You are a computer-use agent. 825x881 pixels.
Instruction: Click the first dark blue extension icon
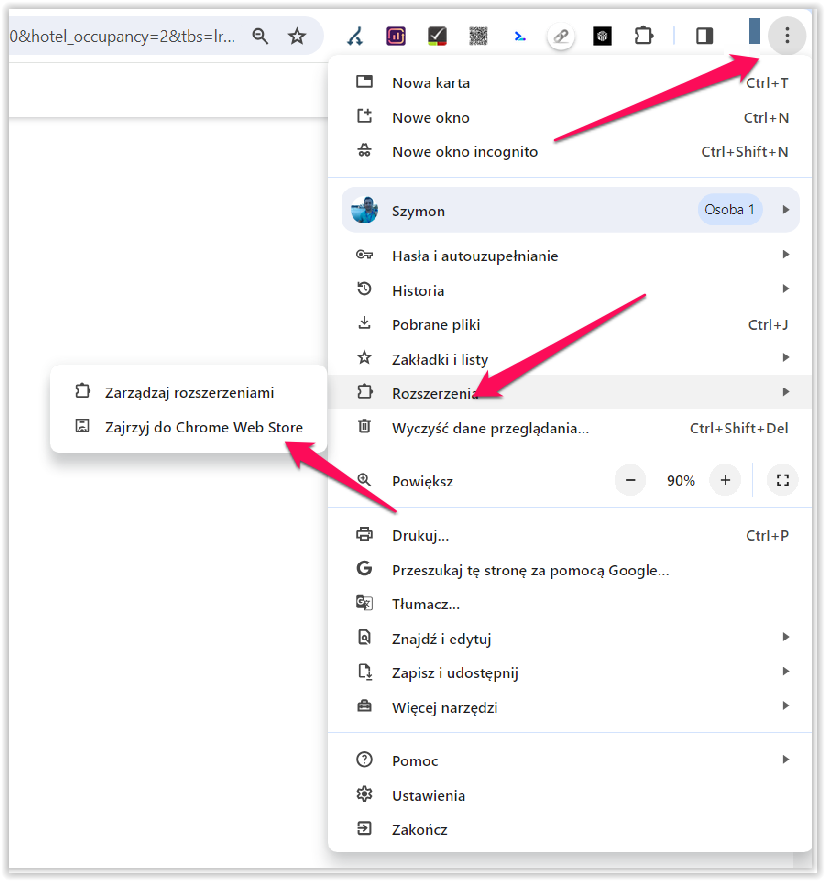[x=355, y=37]
